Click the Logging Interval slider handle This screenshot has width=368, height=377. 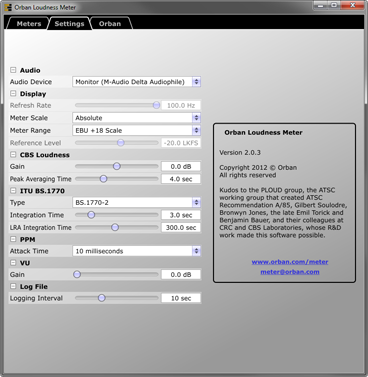(x=102, y=298)
